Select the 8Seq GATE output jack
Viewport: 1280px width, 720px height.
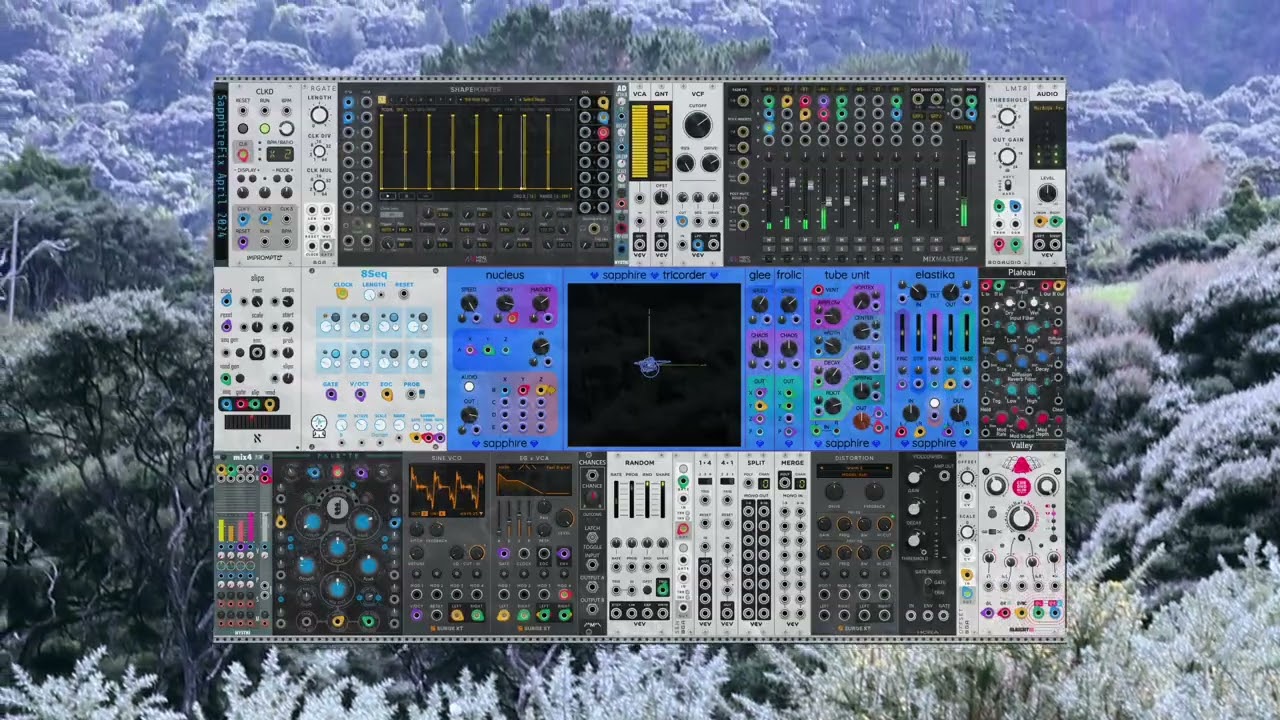point(331,394)
